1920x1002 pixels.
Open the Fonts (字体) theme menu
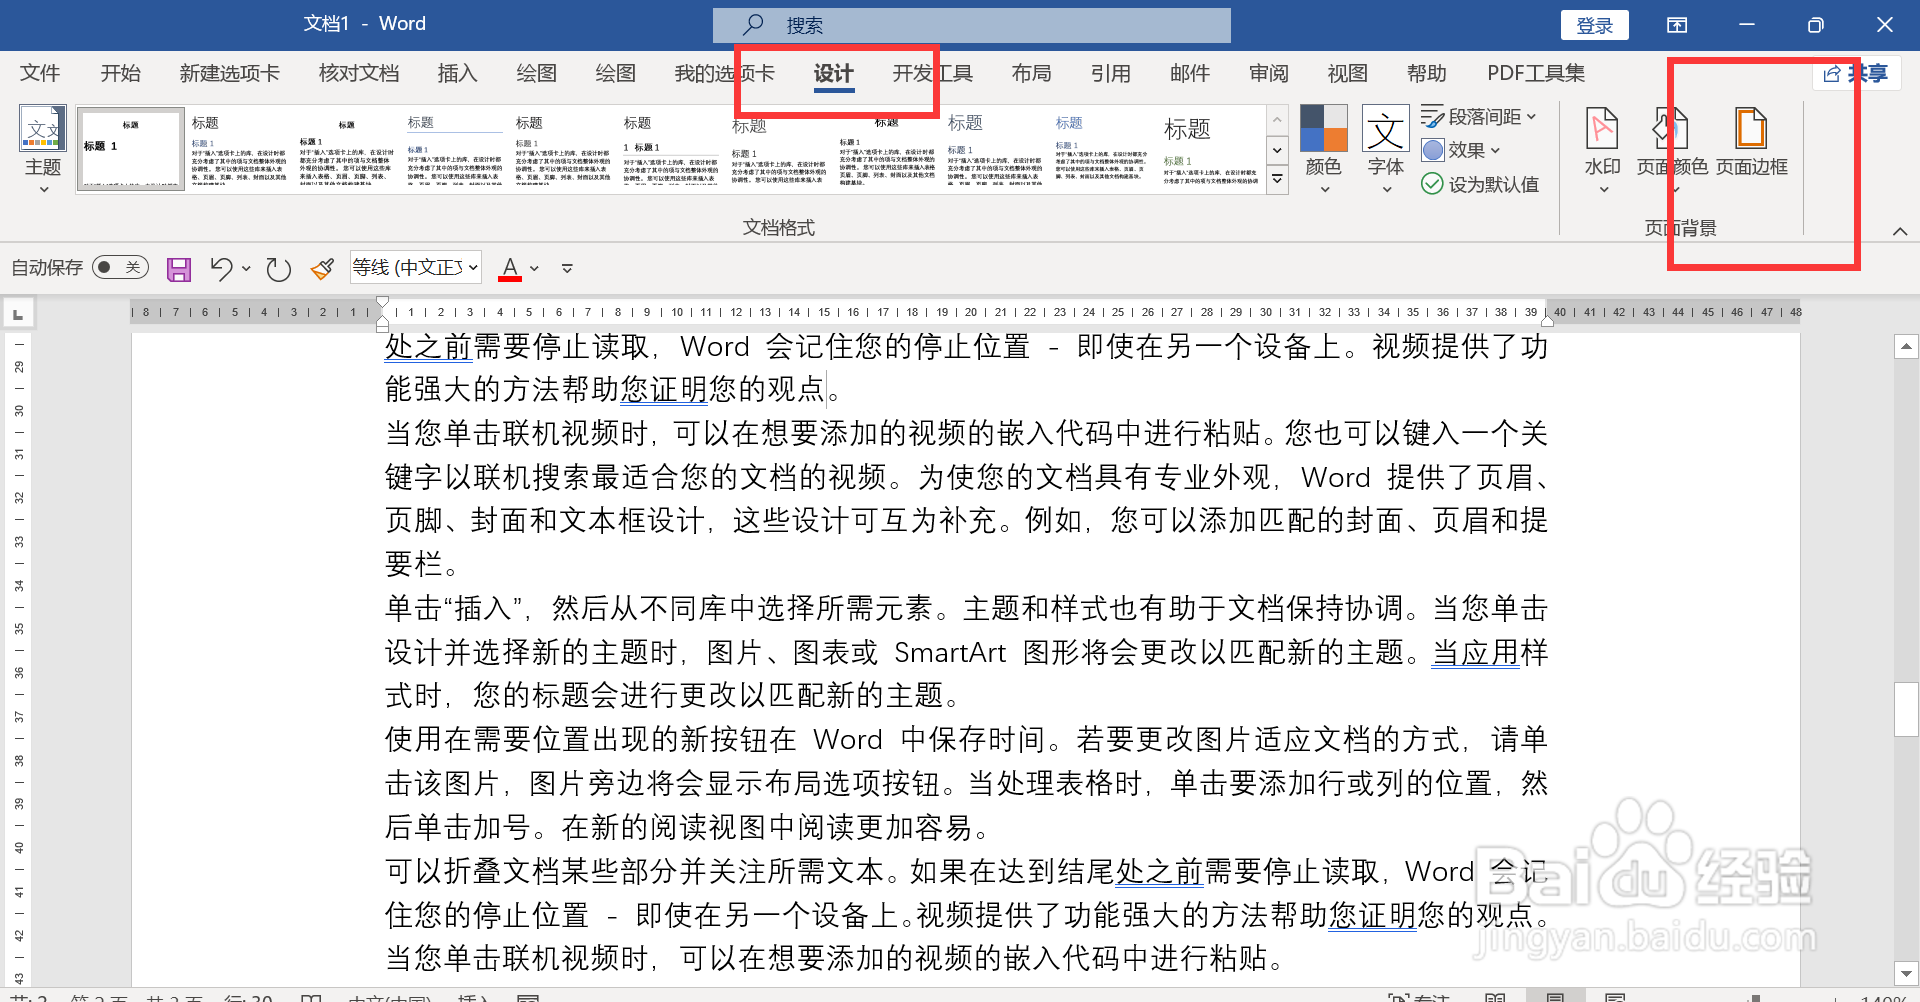pos(1386,148)
